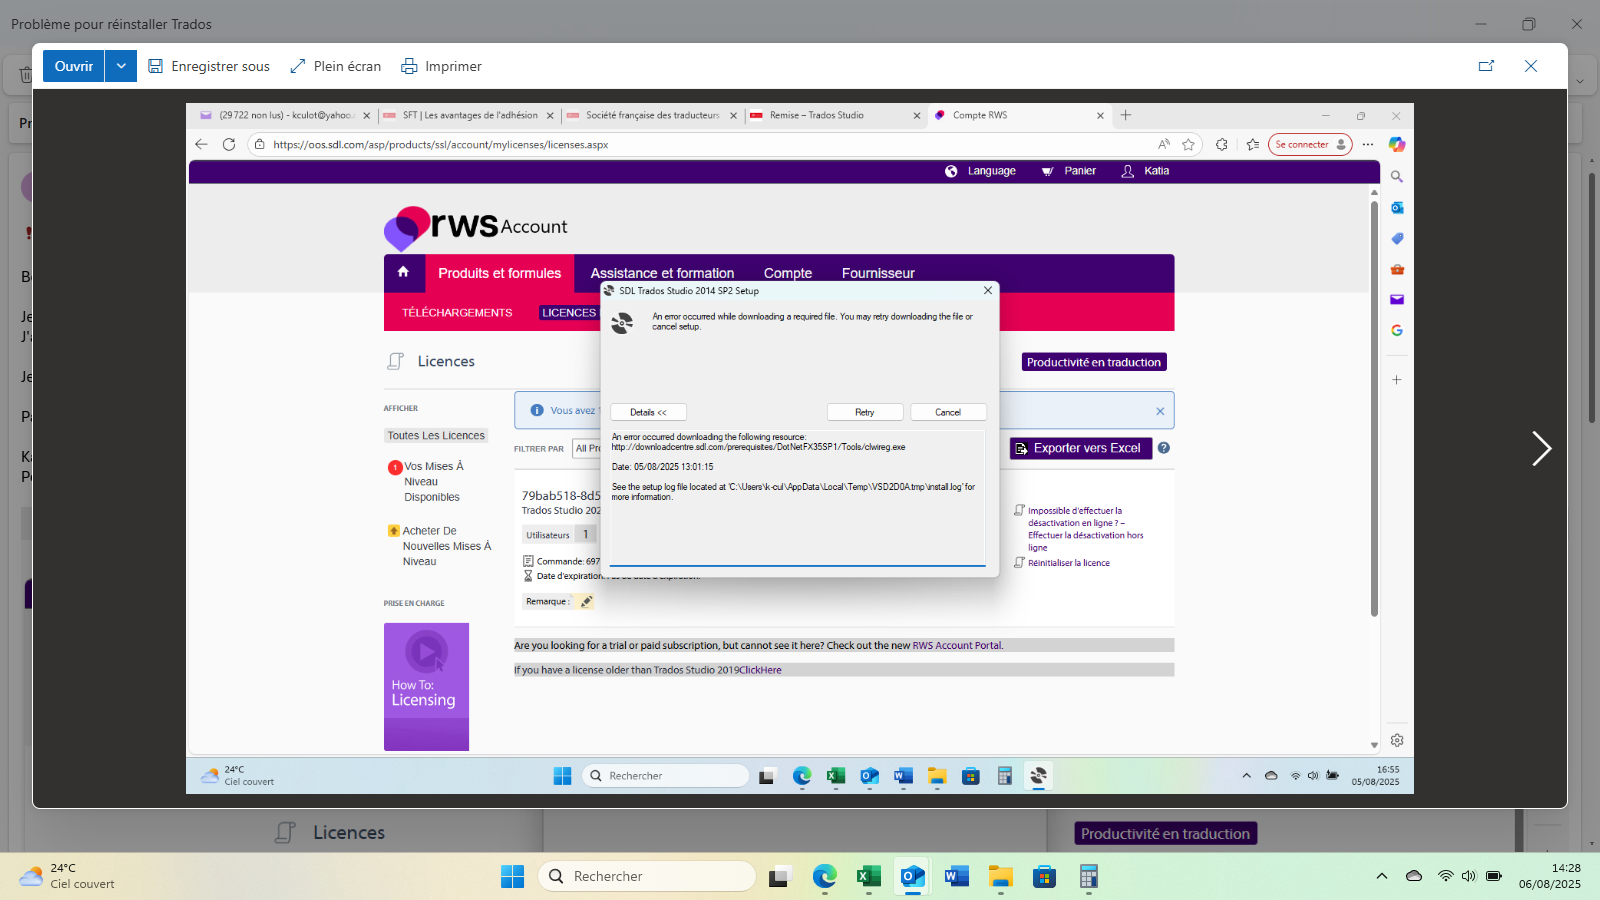
Task: Select the SDL setup icon in the inner taskbar
Action: click(x=1038, y=775)
